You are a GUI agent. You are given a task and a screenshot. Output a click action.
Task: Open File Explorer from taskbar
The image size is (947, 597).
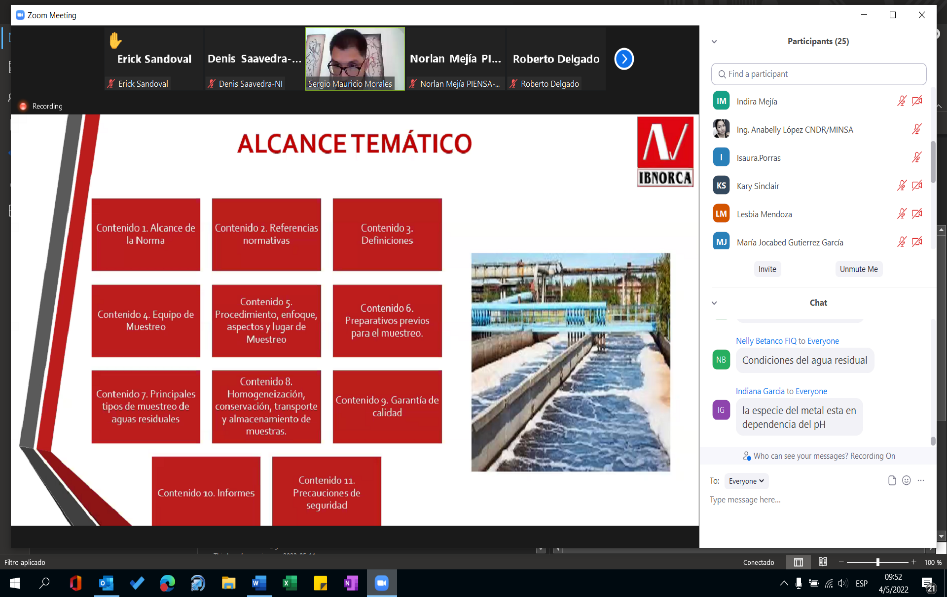click(x=228, y=583)
